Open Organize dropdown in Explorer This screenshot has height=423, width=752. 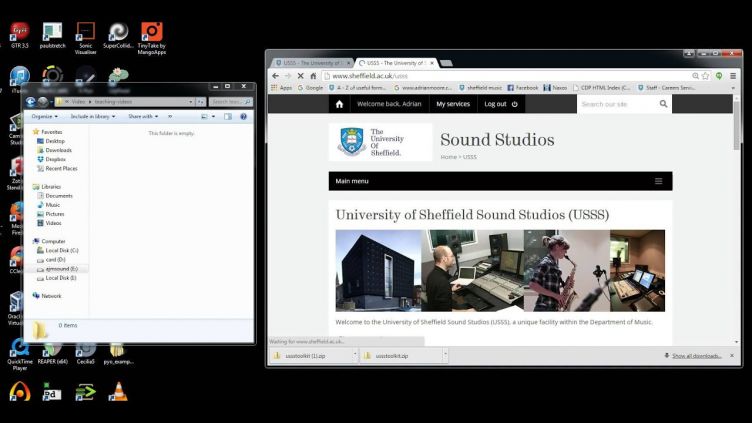[44, 117]
